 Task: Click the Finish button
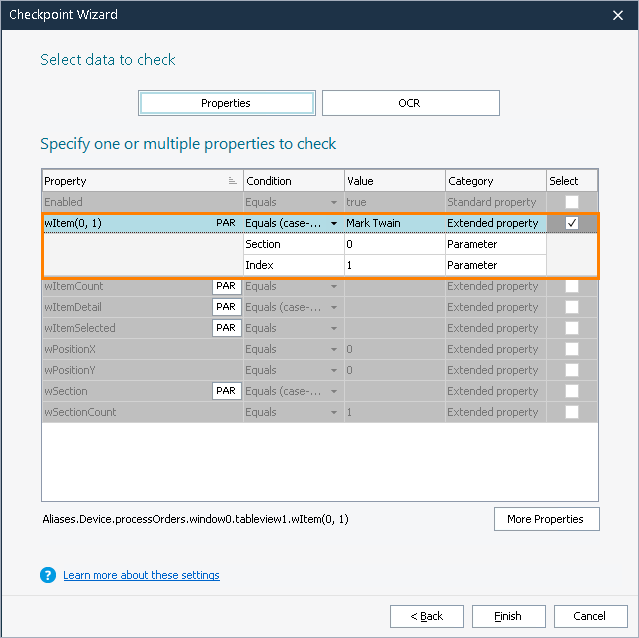pyautogui.click(x=508, y=616)
